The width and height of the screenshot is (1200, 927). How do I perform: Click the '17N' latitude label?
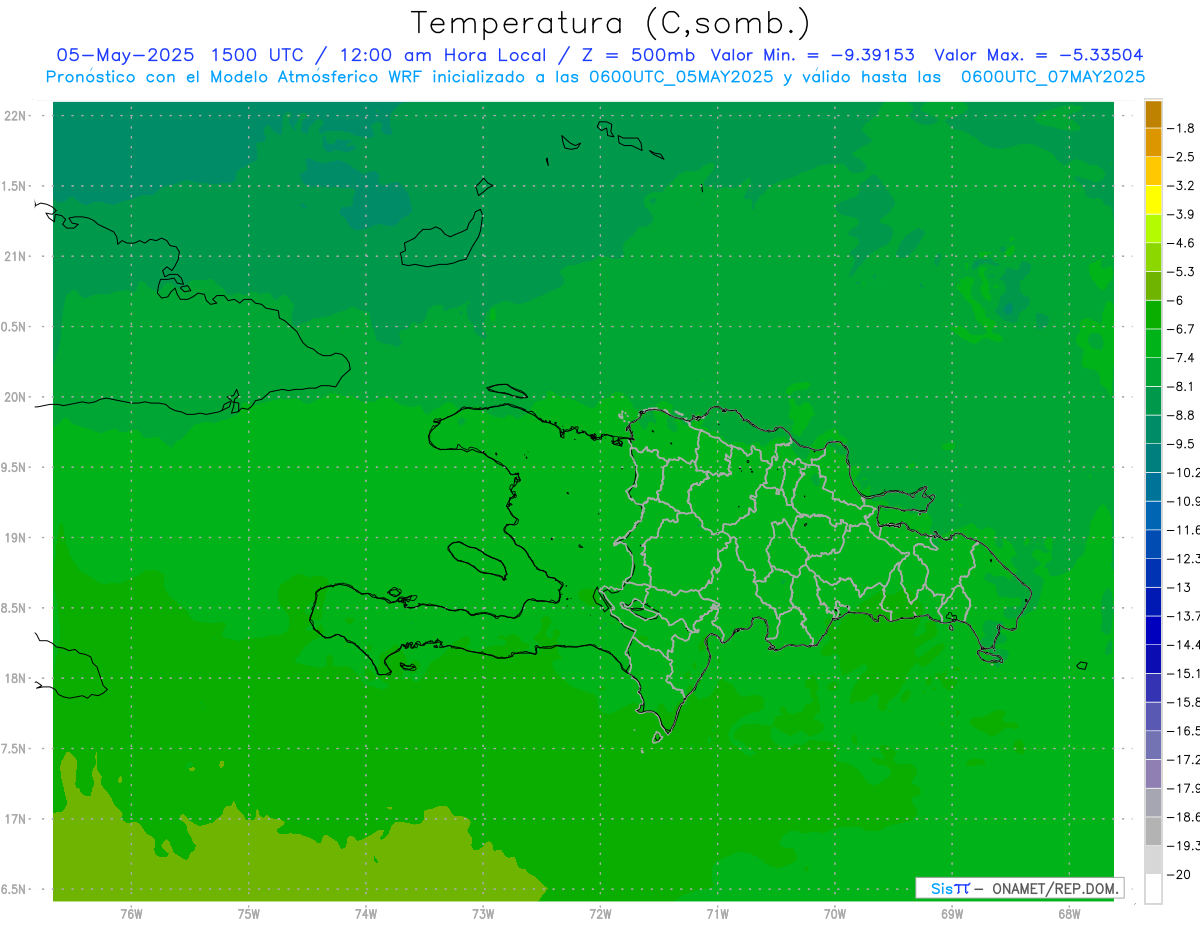click(15, 819)
